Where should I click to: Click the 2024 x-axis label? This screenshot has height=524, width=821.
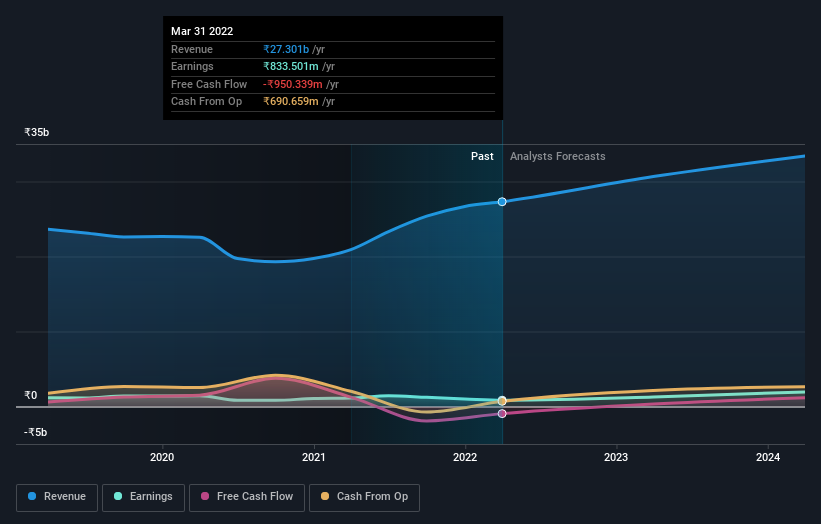(768, 457)
